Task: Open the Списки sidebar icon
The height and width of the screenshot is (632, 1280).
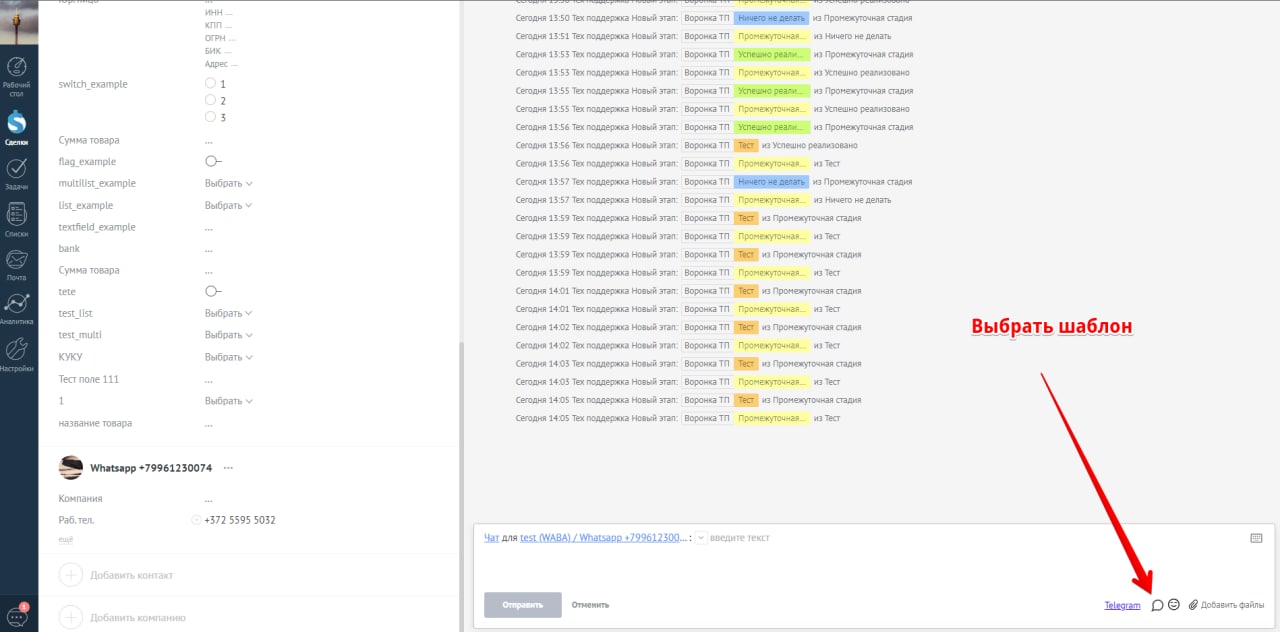Action: point(16,219)
